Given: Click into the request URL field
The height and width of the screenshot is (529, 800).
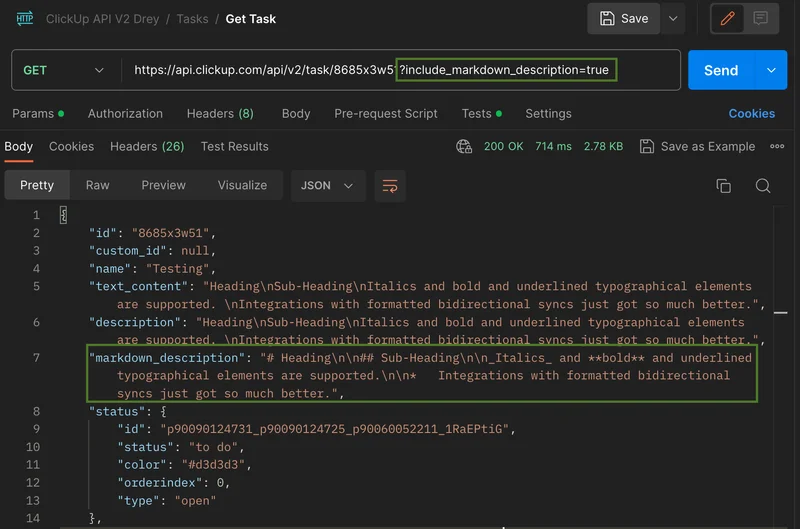Looking at the screenshot, I should 401,70.
